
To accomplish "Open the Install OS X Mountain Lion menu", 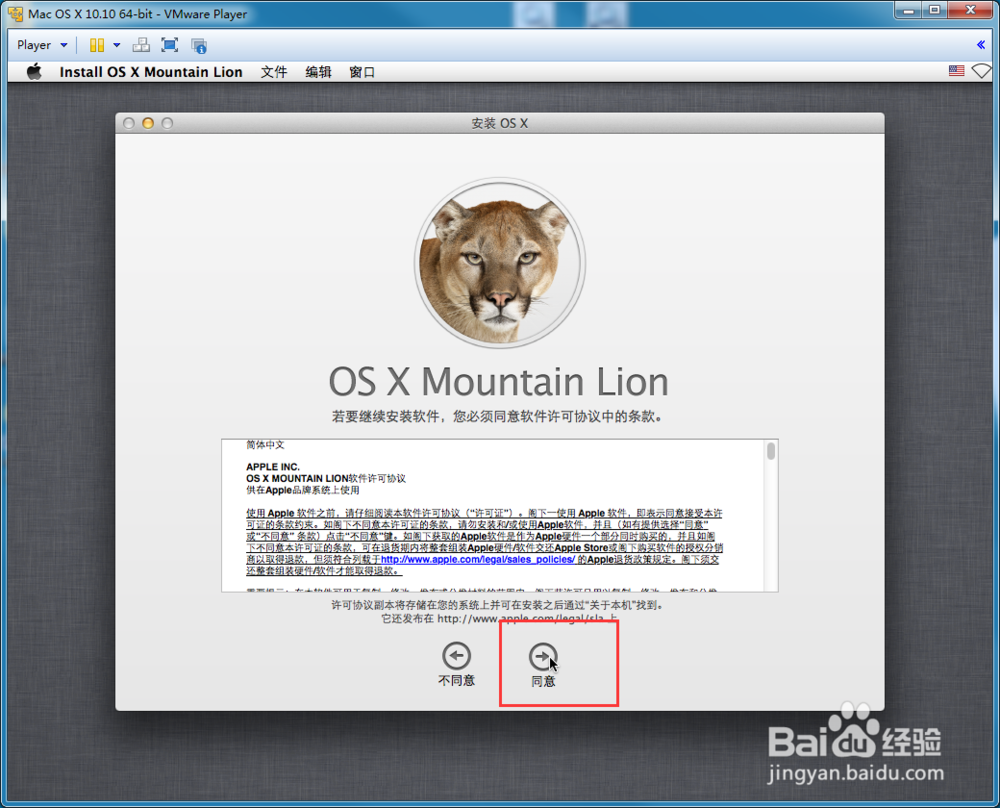I will pyautogui.click(x=151, y=72).
